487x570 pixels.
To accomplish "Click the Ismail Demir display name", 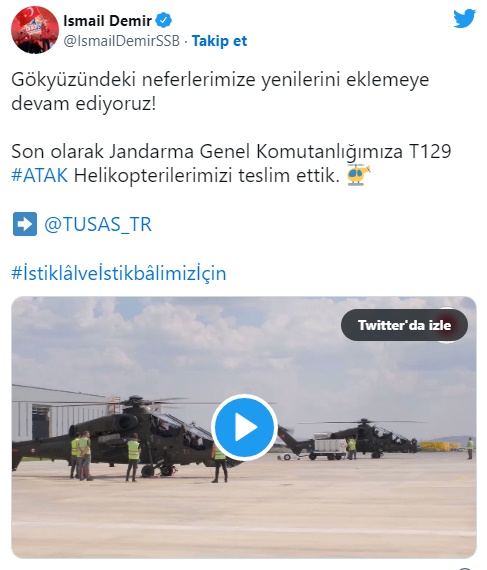I will point(108,21).
